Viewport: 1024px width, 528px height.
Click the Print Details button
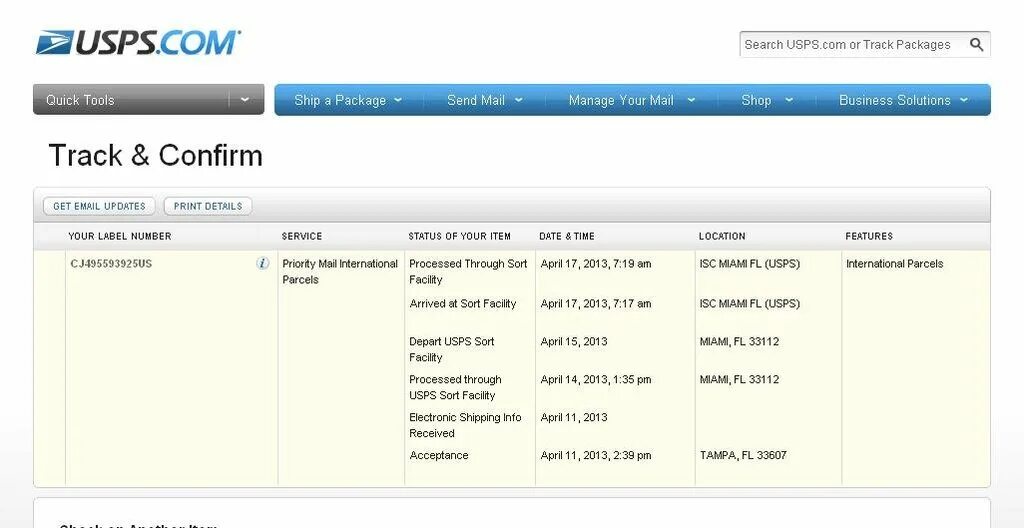tap(208, 206)
